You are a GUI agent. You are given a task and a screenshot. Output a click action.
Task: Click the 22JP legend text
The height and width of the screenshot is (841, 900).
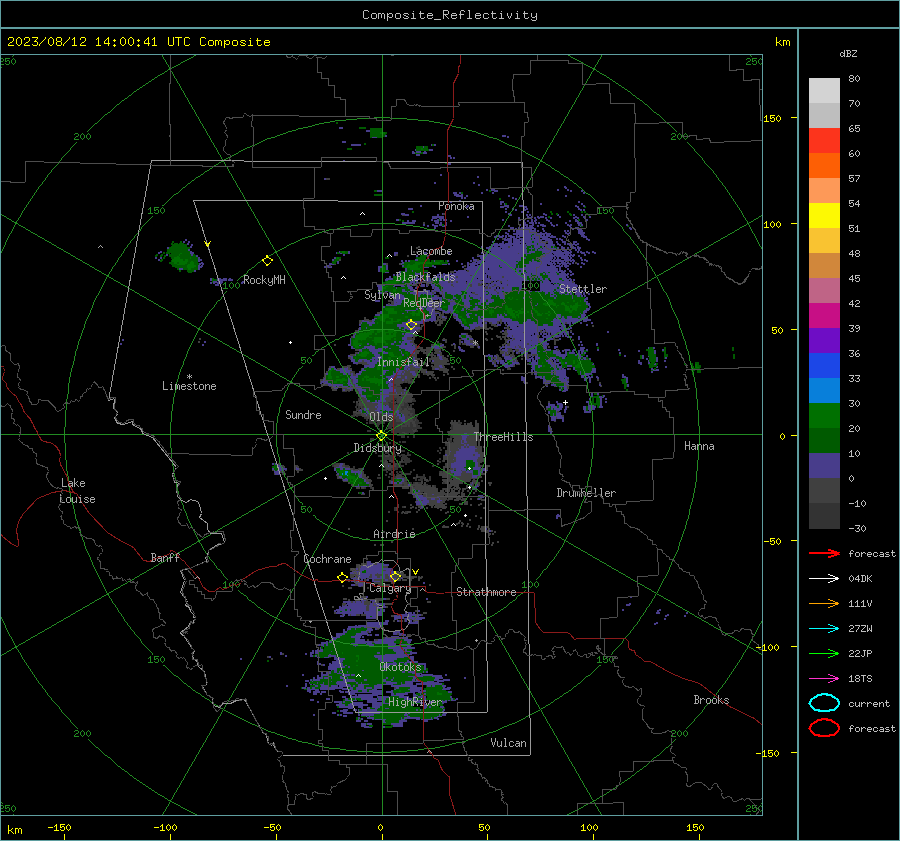pos(860,653)
